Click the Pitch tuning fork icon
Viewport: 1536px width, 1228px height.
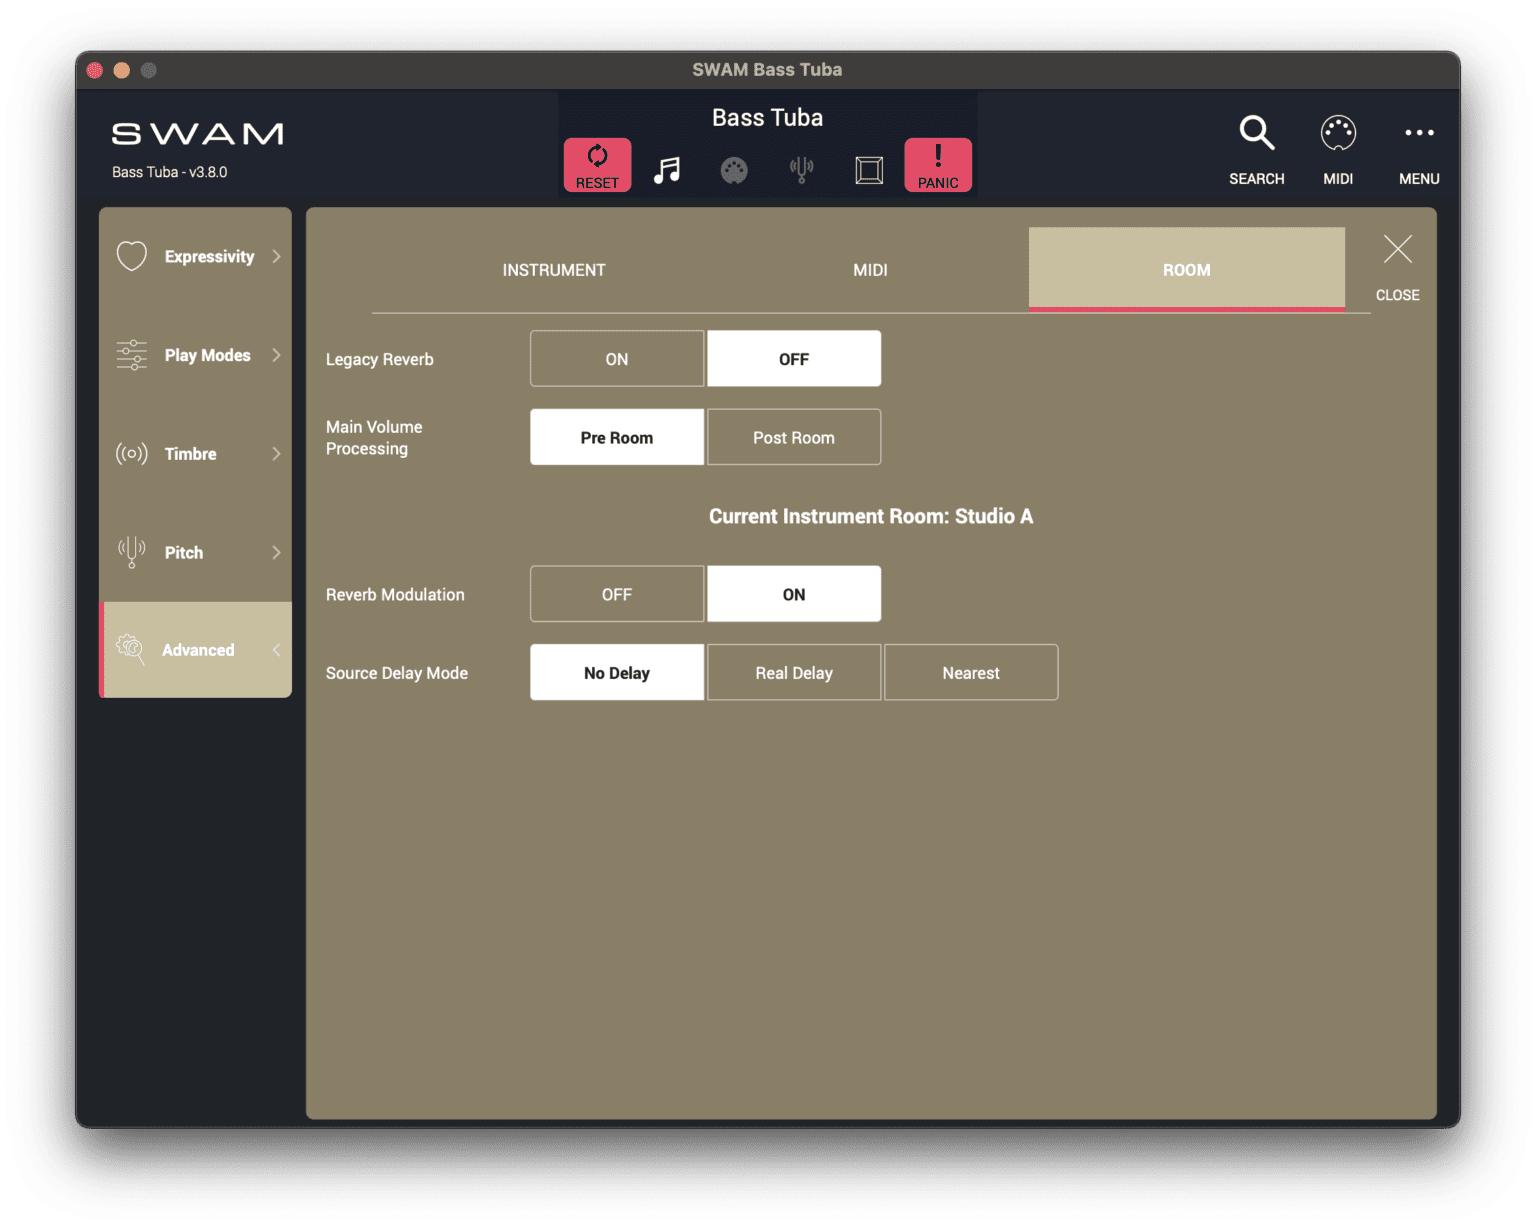(x=131, y=551)
